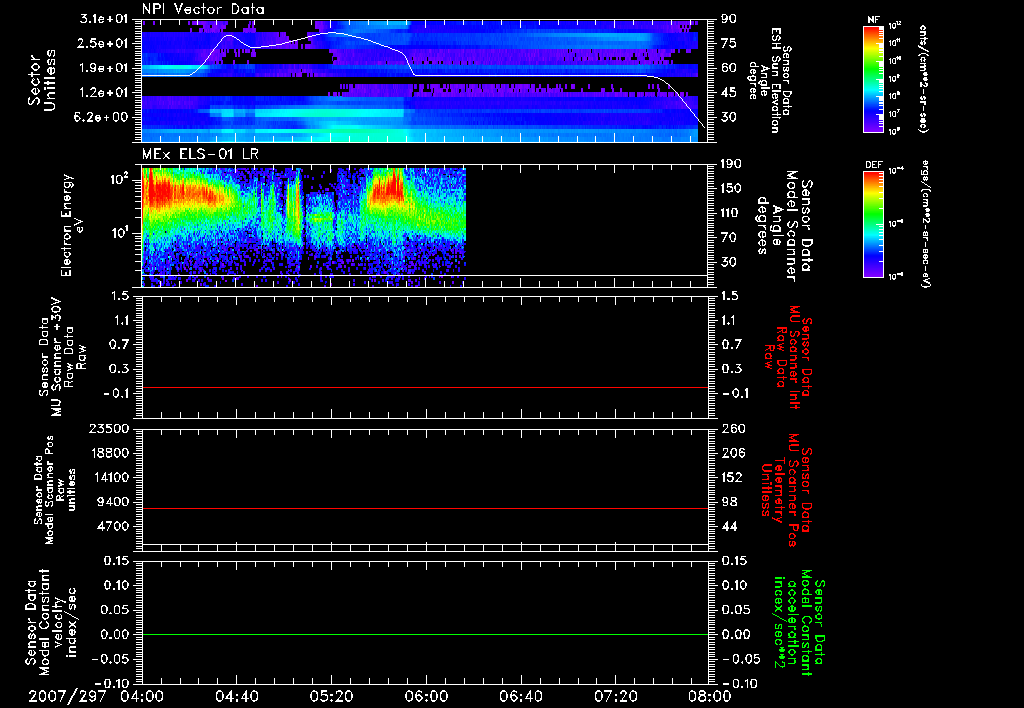The width and height of the screenshot is (1024, 708).
Task: Click the red line in the Scanner Pos panel
Action: (425, 508)
